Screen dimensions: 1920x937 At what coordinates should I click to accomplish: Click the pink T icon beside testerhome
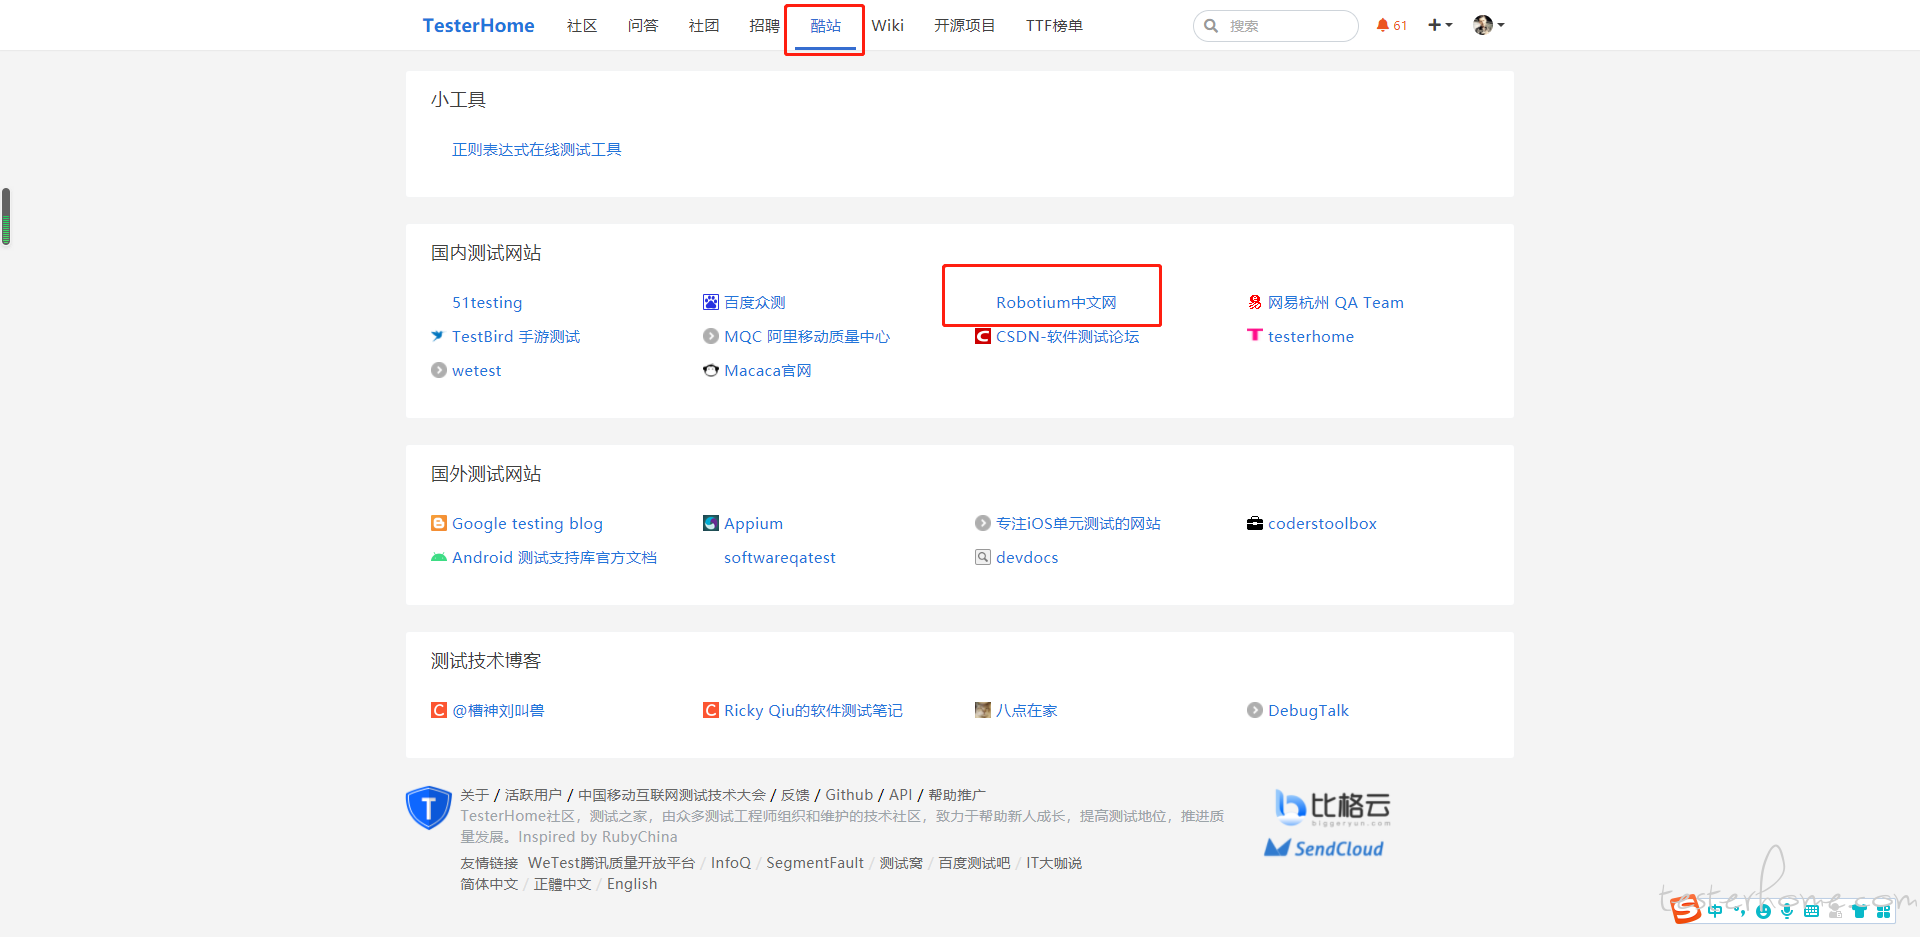click(x=1255, y=335)
